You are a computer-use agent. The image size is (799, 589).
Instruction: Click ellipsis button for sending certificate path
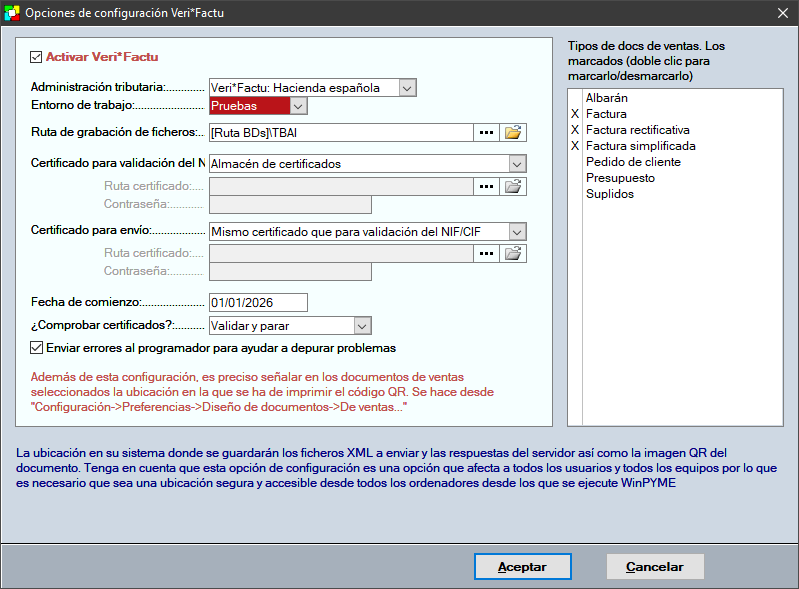click(487, 253)
